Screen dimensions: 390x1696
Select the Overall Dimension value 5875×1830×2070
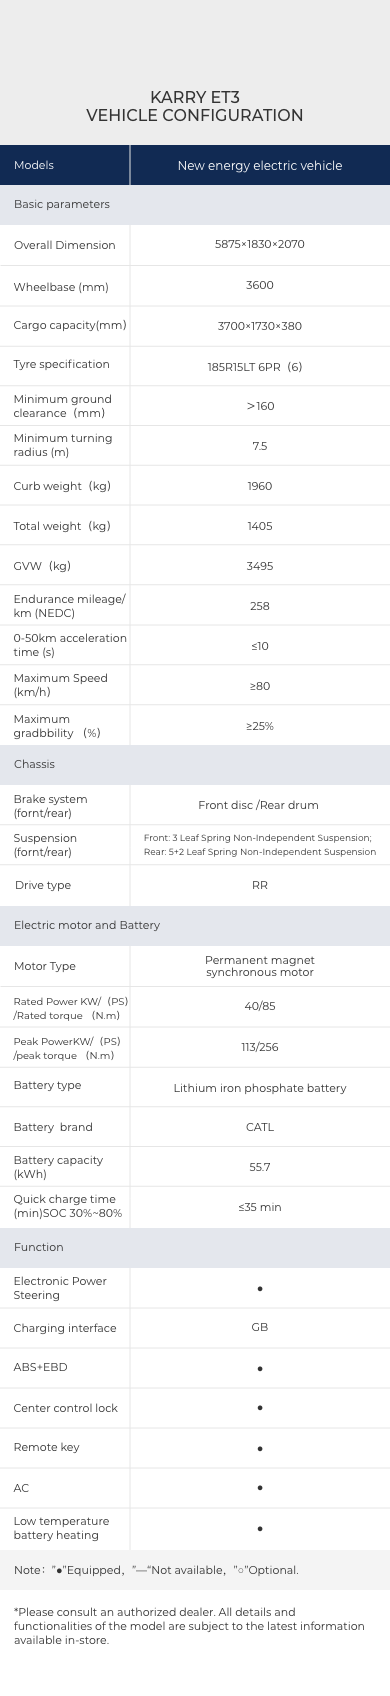(260, 244)
